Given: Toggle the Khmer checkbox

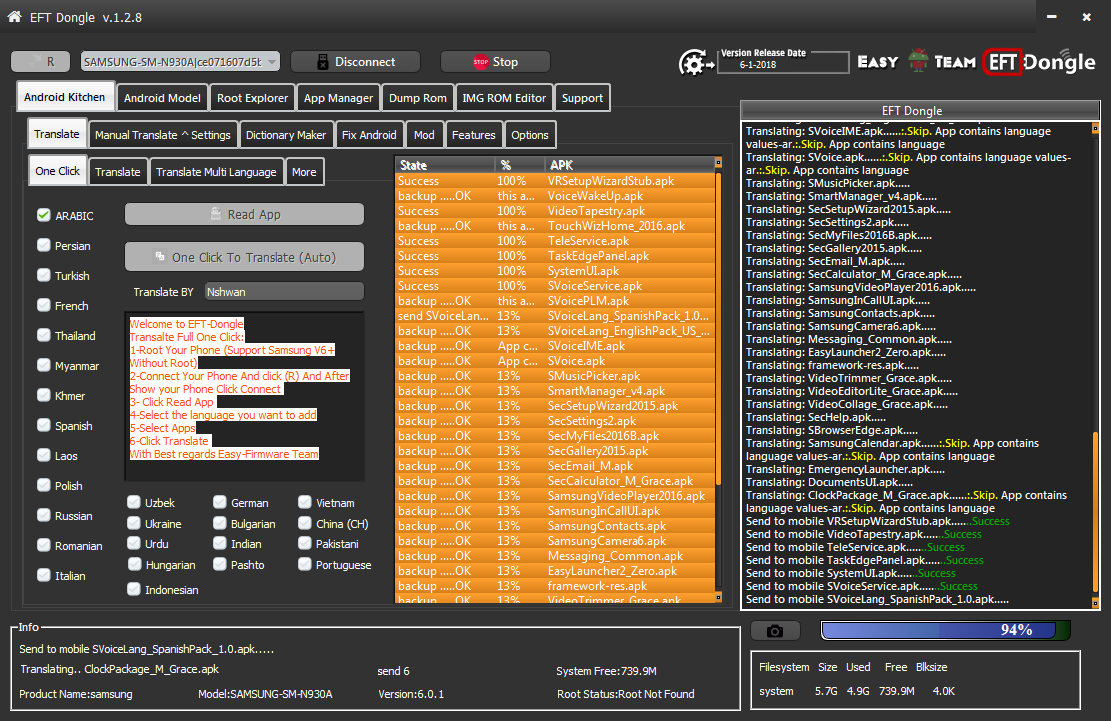Looking at the screenshot, I should point(44,395).
